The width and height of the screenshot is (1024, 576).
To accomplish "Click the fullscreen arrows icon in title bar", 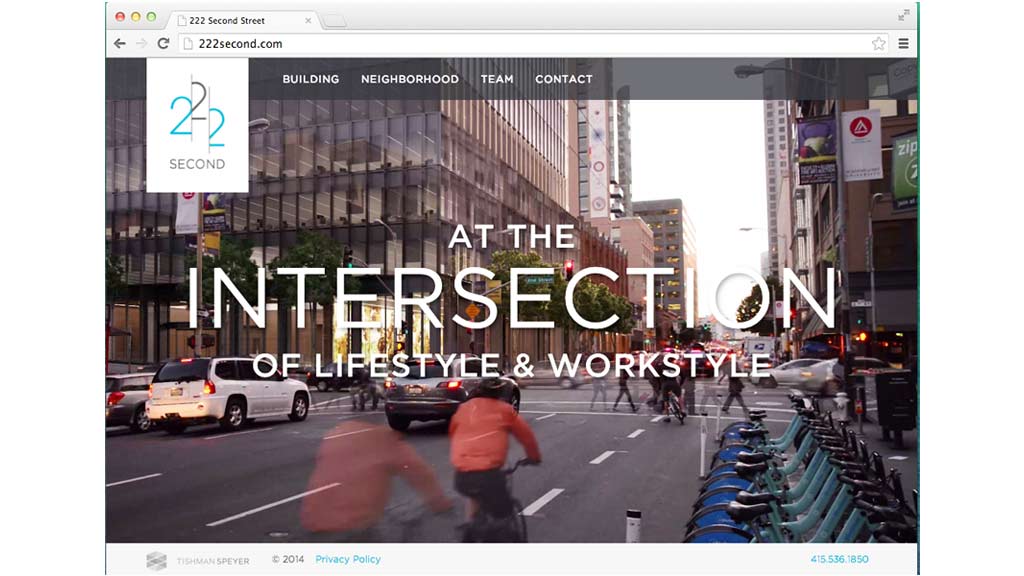I will 904,15.
